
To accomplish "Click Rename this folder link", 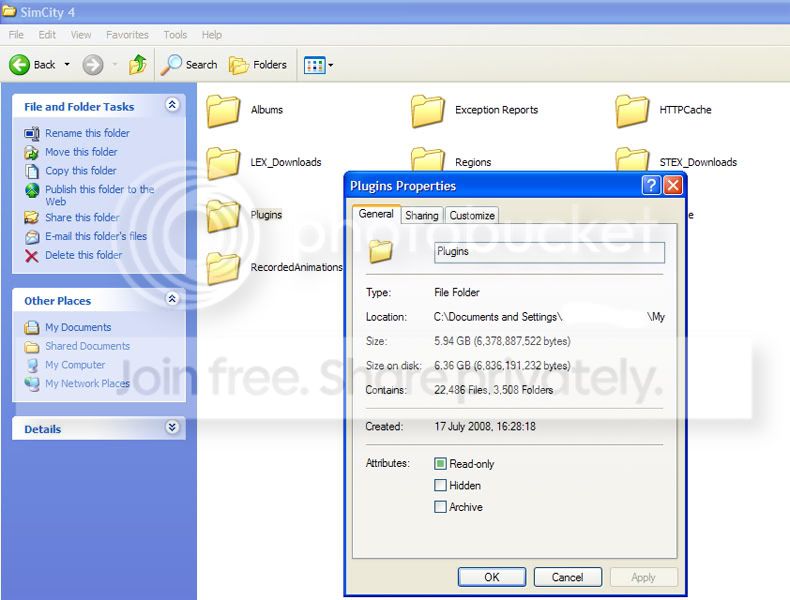I will pyautogui.click(x=87, y=133).
